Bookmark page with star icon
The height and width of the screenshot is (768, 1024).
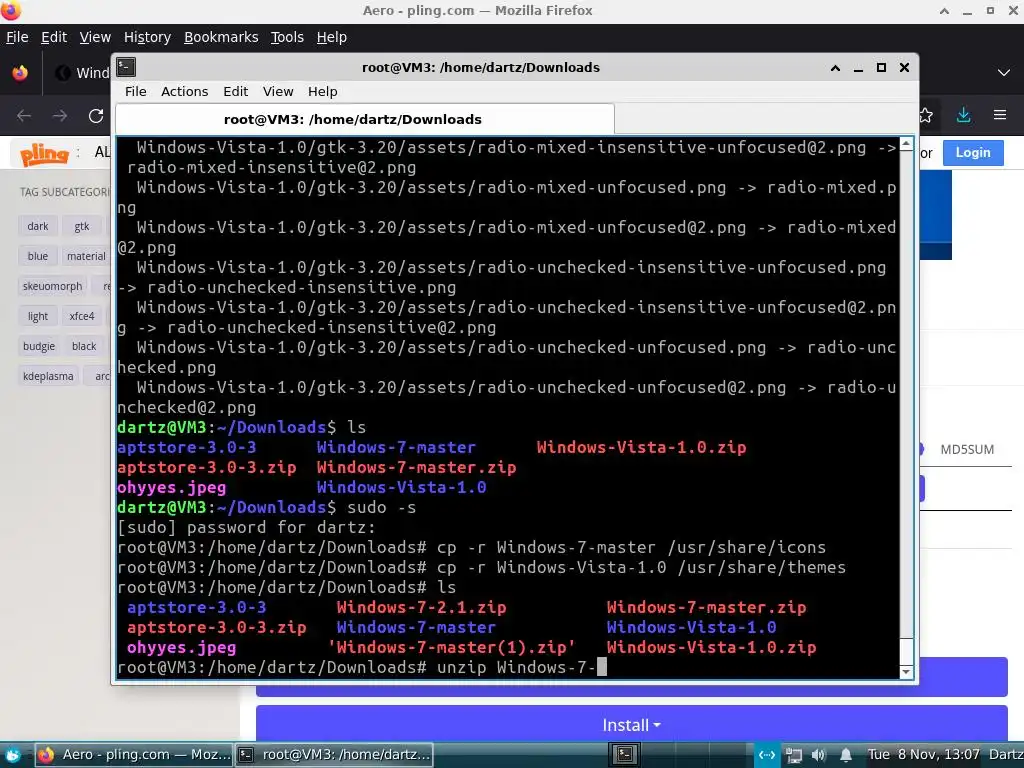[x=926, y=116]
